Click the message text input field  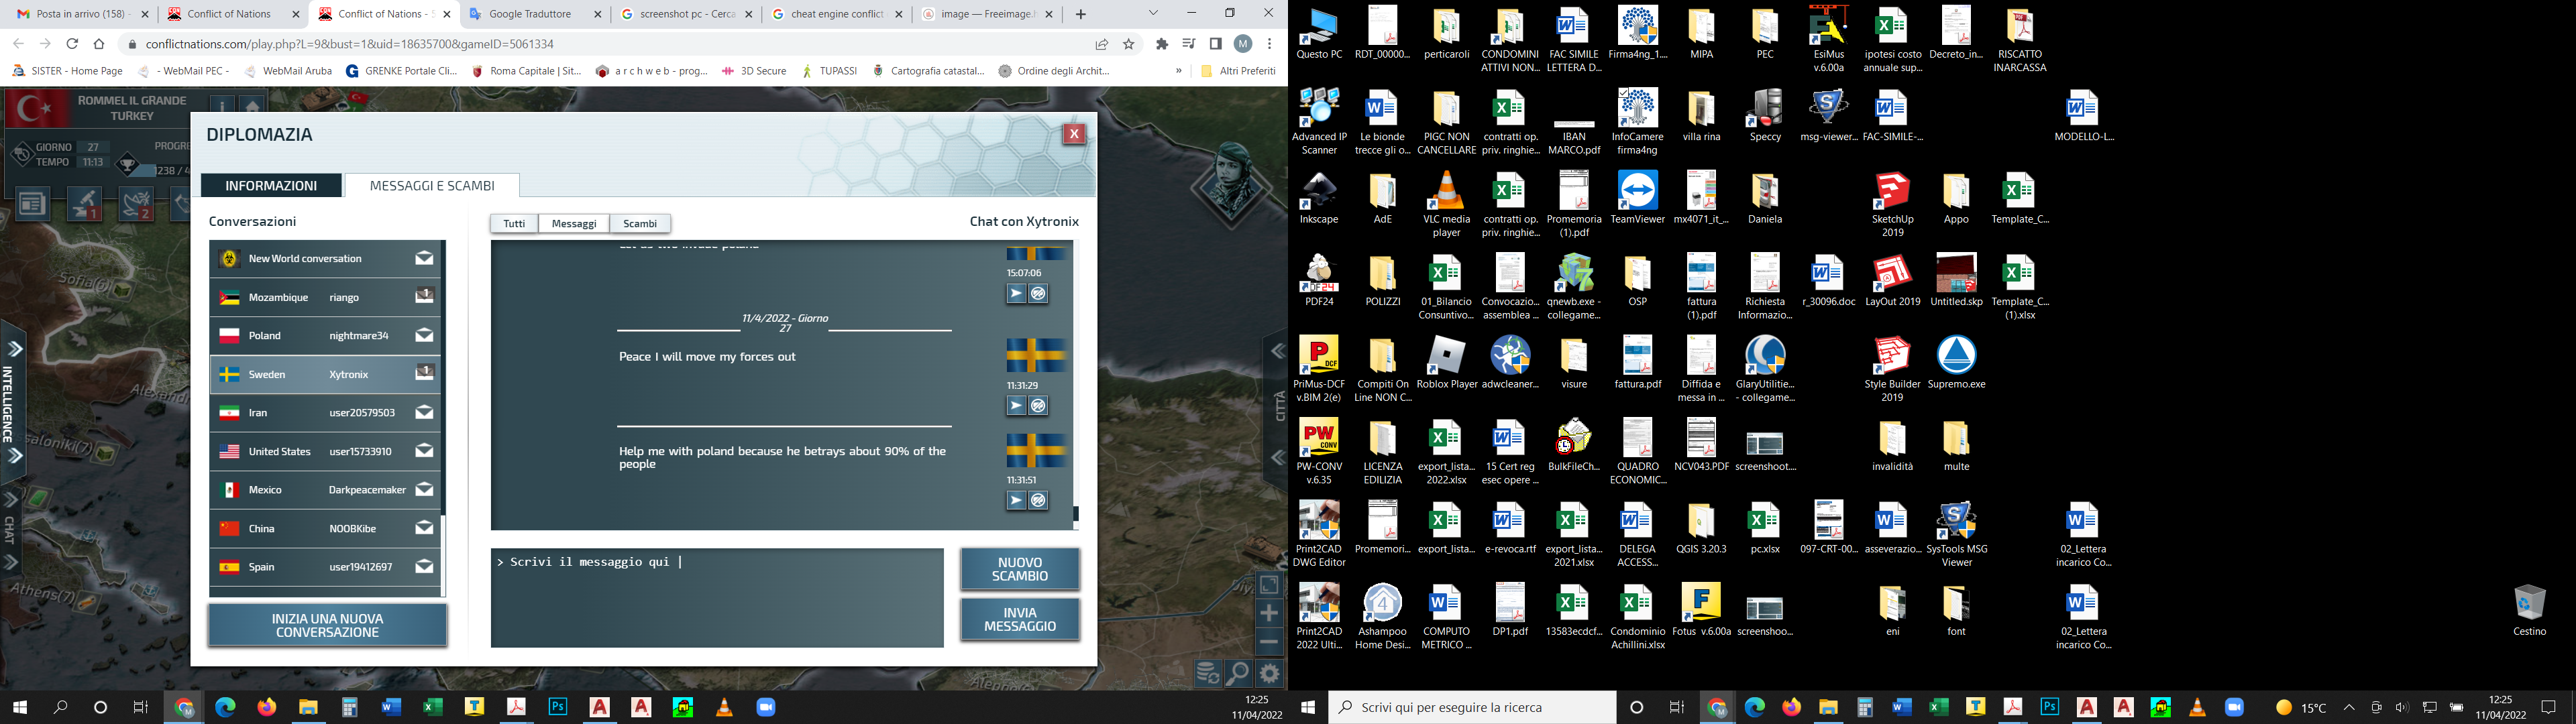[716, 597]
